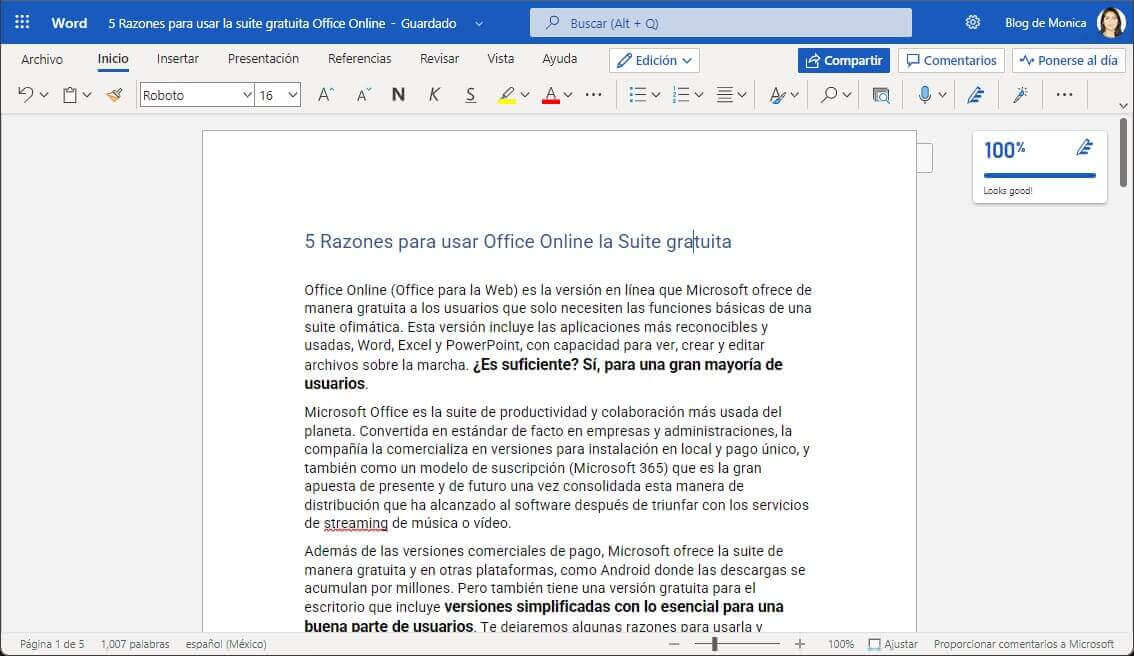
Task: Open the numbered list options chevron
Action: pos(698,94)
